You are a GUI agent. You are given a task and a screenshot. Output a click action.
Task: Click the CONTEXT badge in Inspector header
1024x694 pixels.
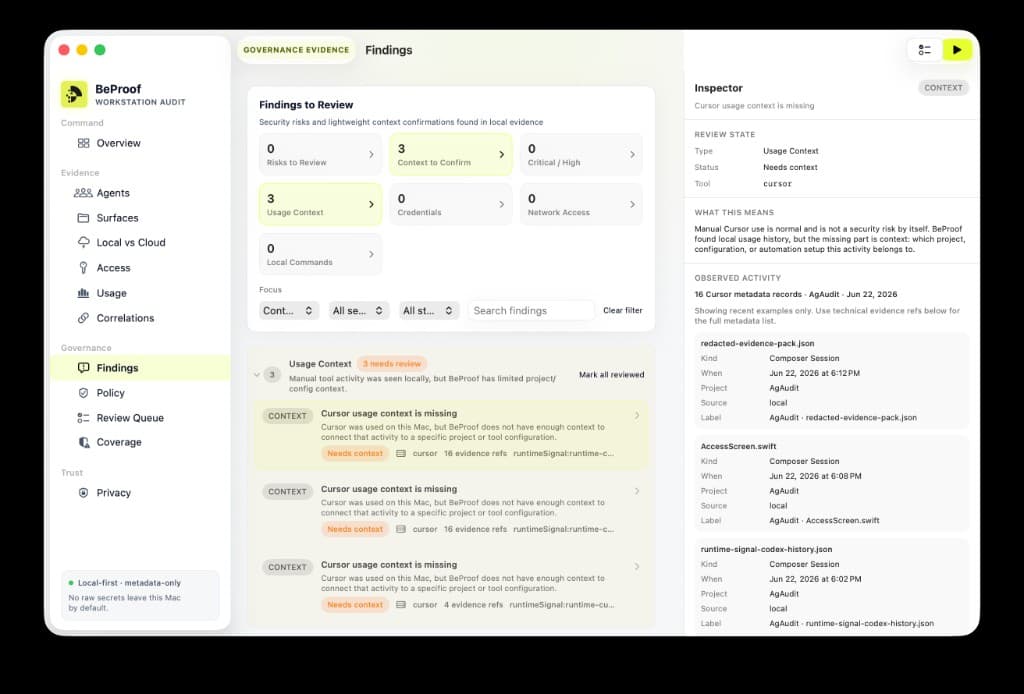click(x=943, y=87)
